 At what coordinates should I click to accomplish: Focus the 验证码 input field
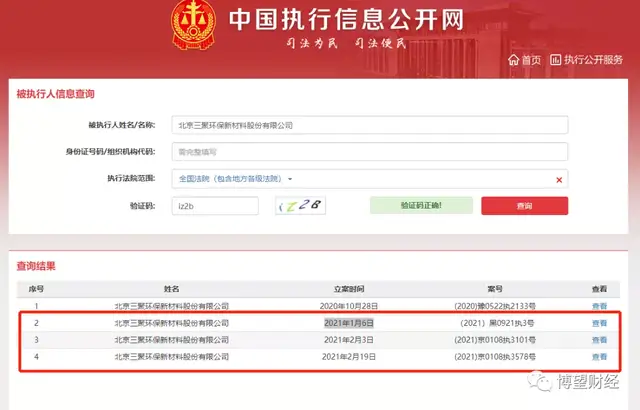[215, 206]
